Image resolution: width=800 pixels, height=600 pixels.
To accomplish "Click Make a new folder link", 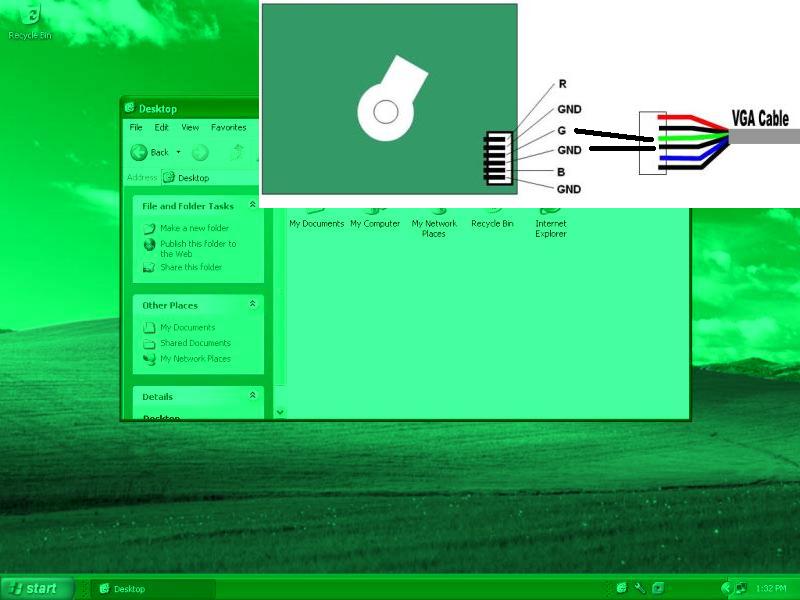I will click(x=194, y=228).
